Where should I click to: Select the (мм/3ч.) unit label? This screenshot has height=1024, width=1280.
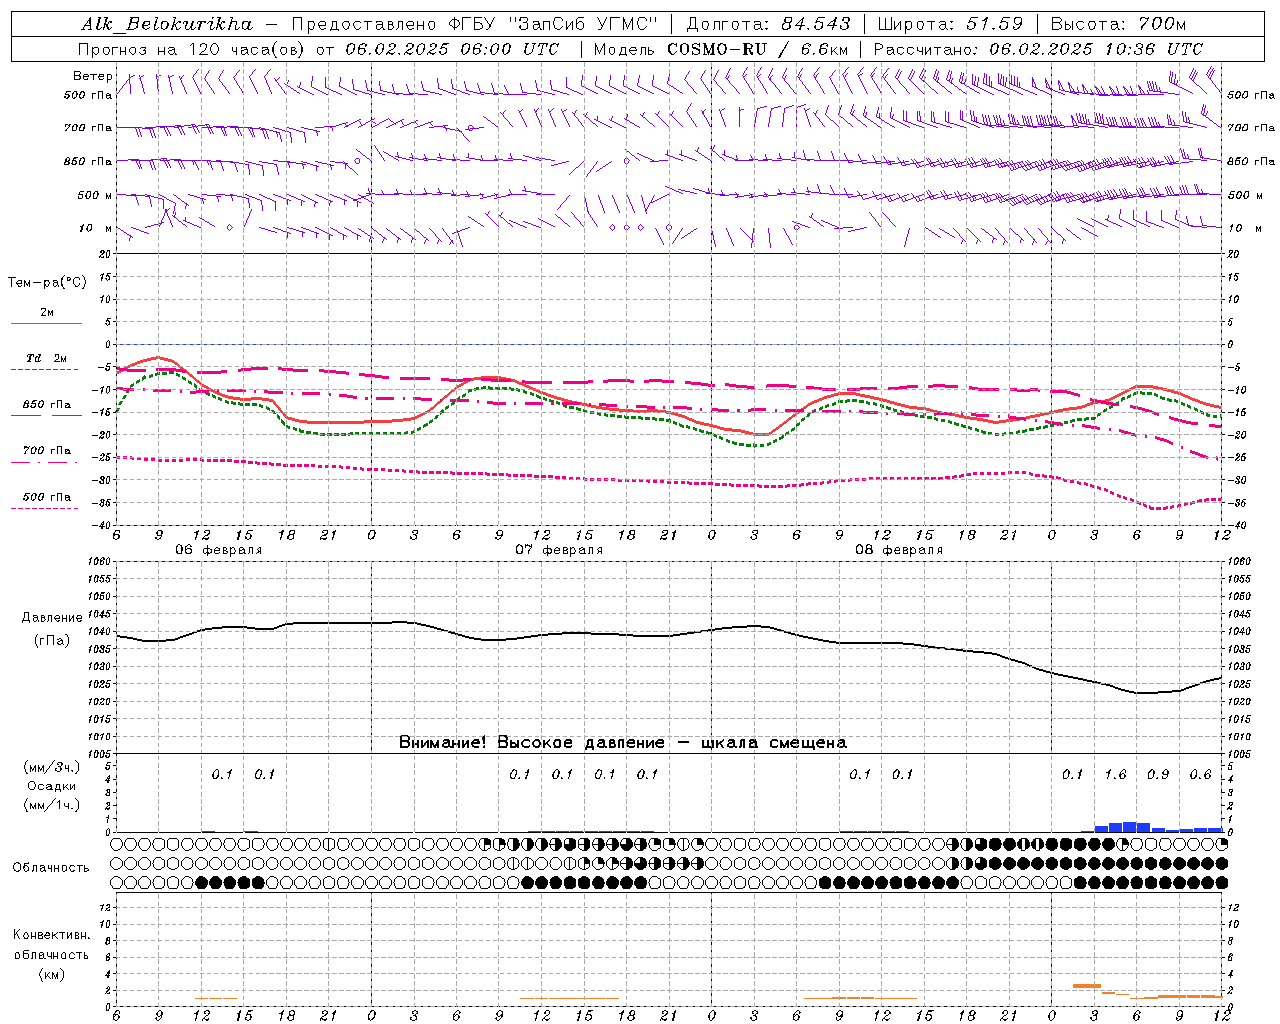52,767
